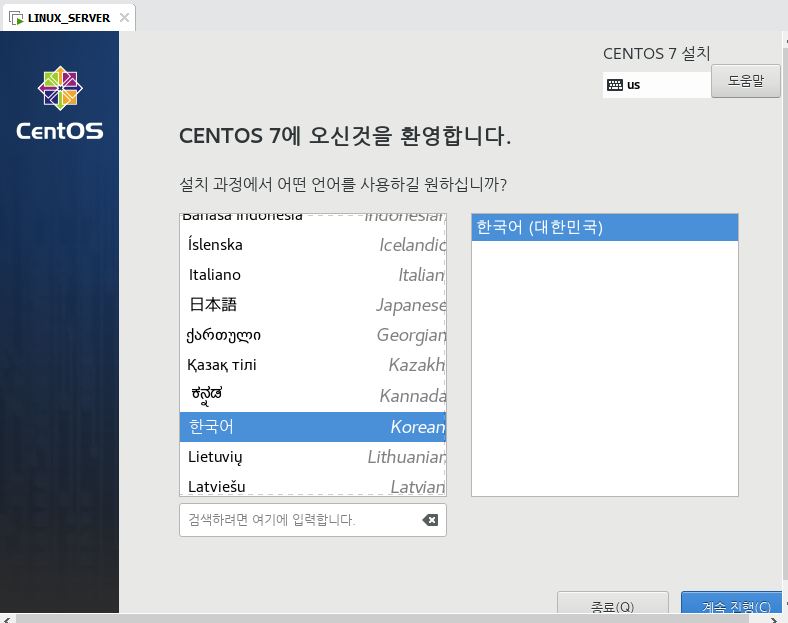The image size is (788, 623).
Task: Click the 계속 진행(C) continue button
Action: 732,602
